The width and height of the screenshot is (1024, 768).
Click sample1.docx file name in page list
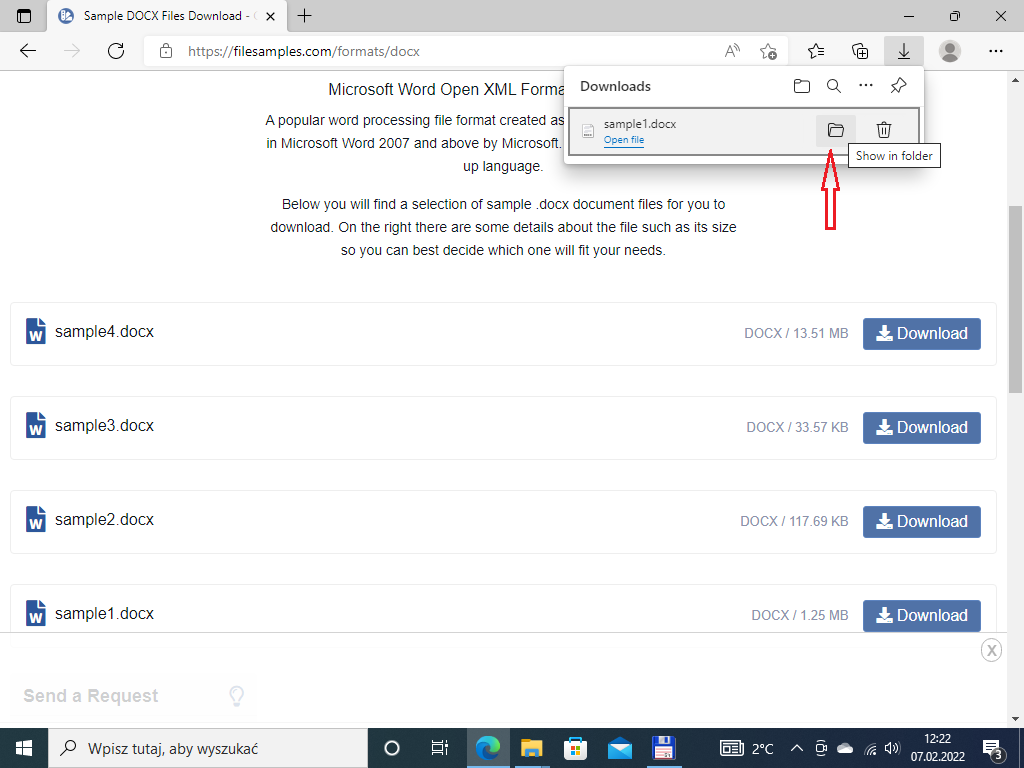click(104, 614)
